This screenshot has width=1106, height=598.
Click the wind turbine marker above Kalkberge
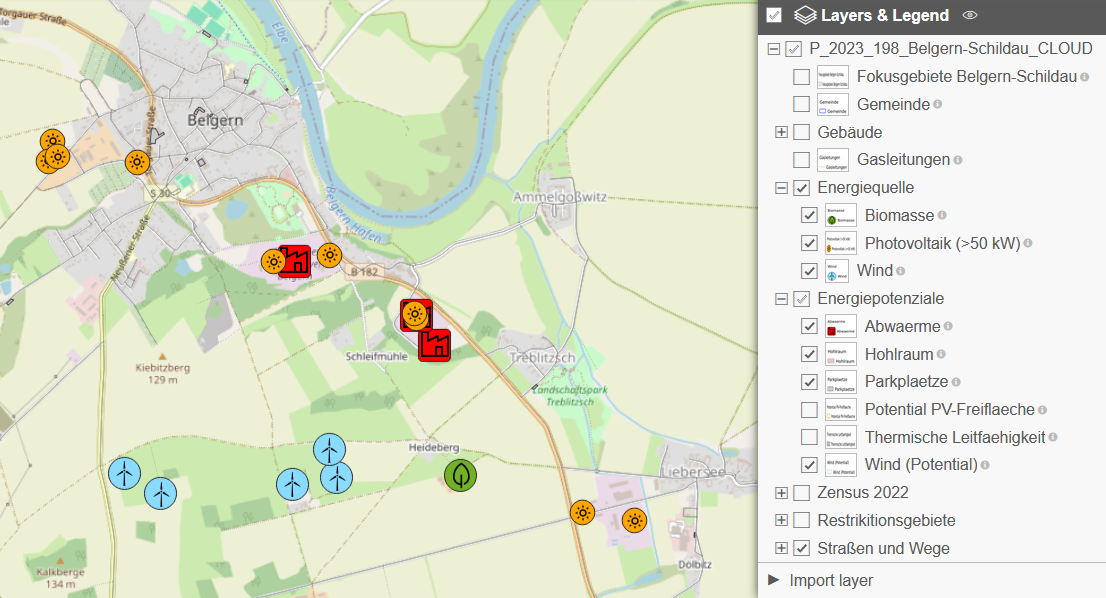pyautogui.click(x=161, y=493)
